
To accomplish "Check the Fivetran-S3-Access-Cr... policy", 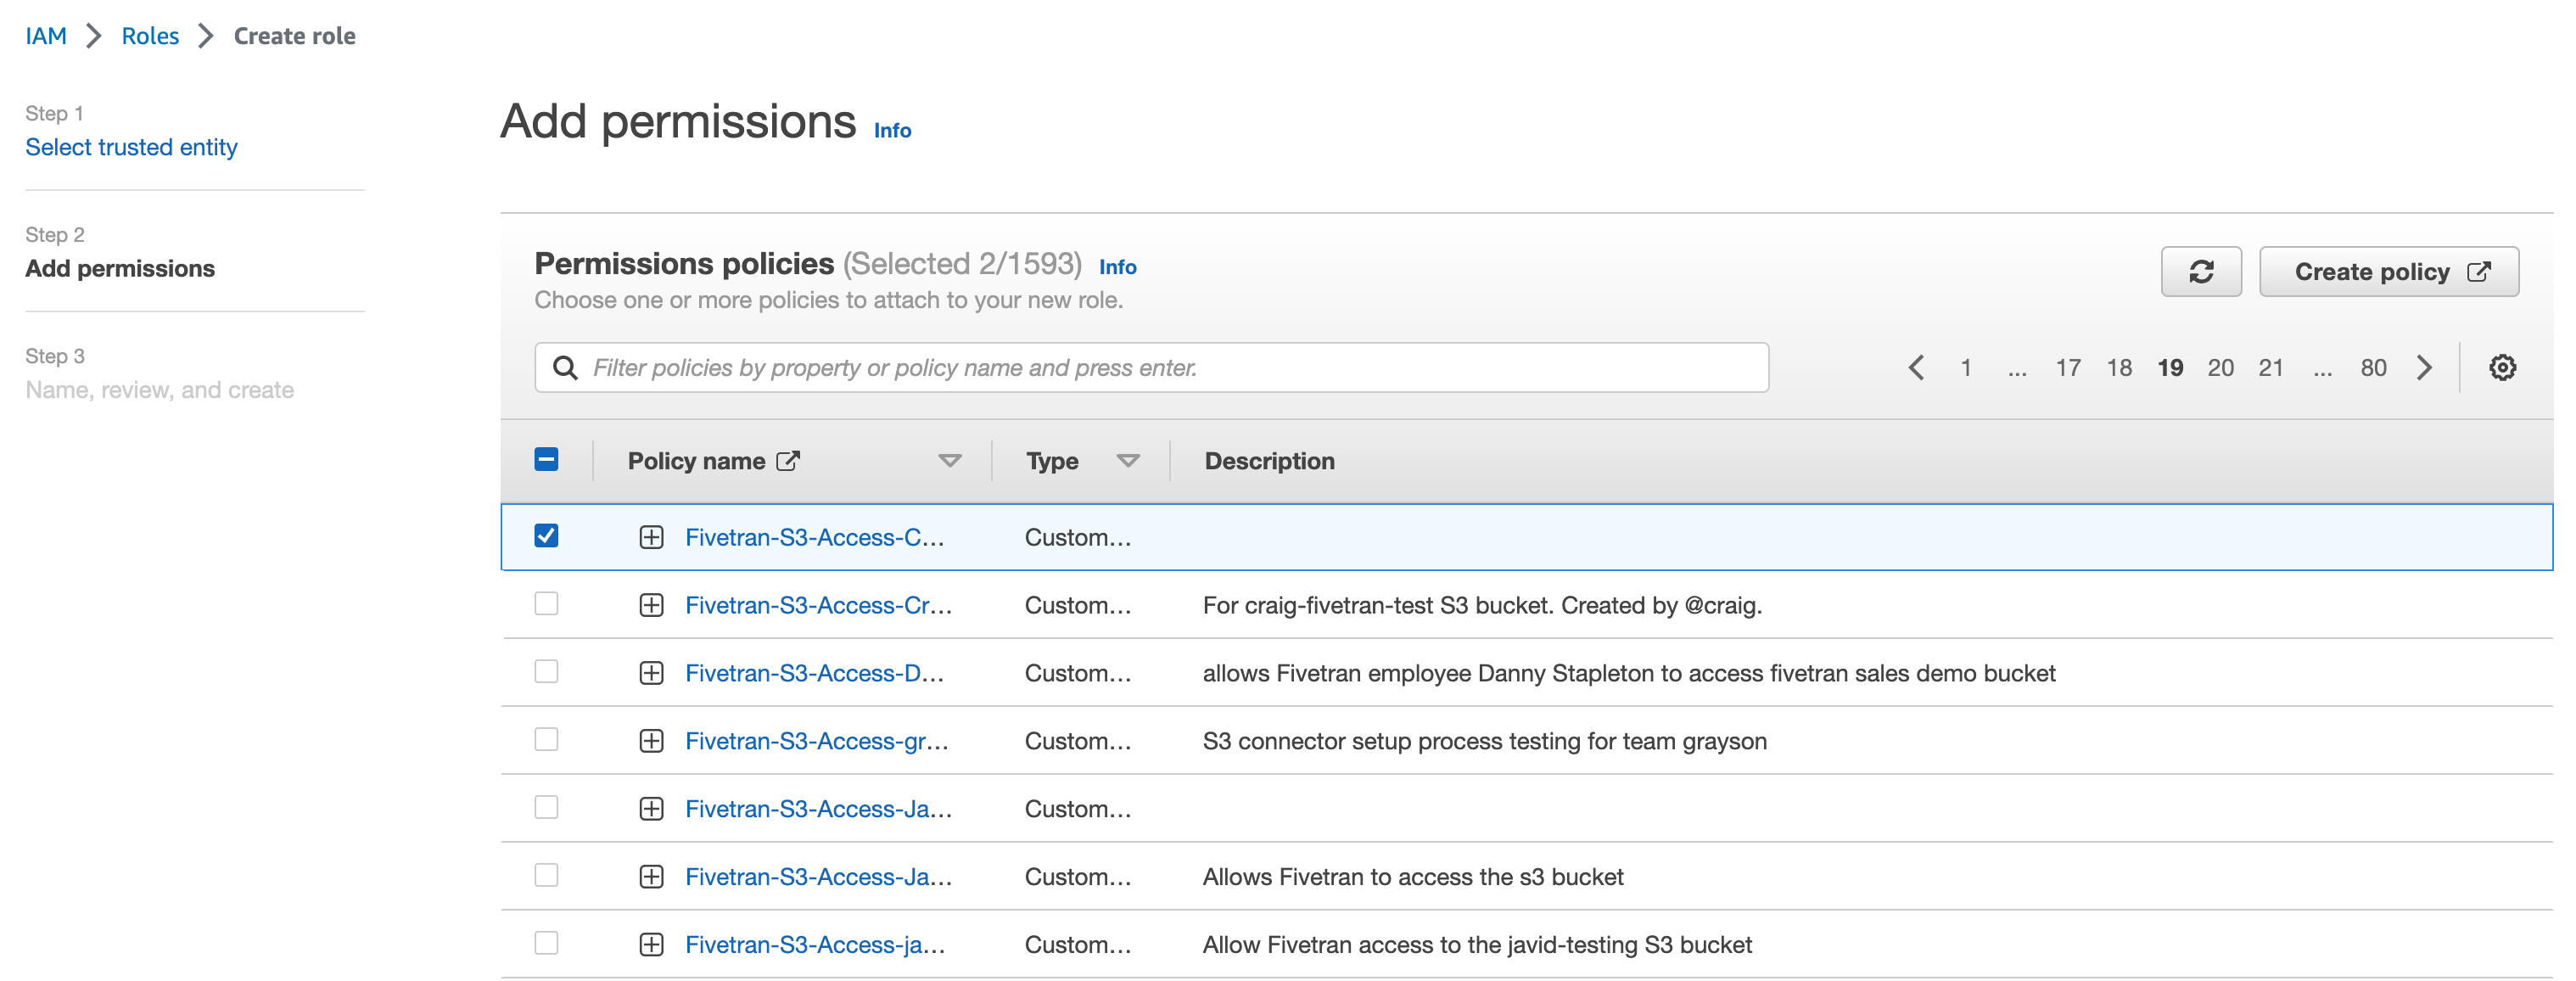I will 546,604.
